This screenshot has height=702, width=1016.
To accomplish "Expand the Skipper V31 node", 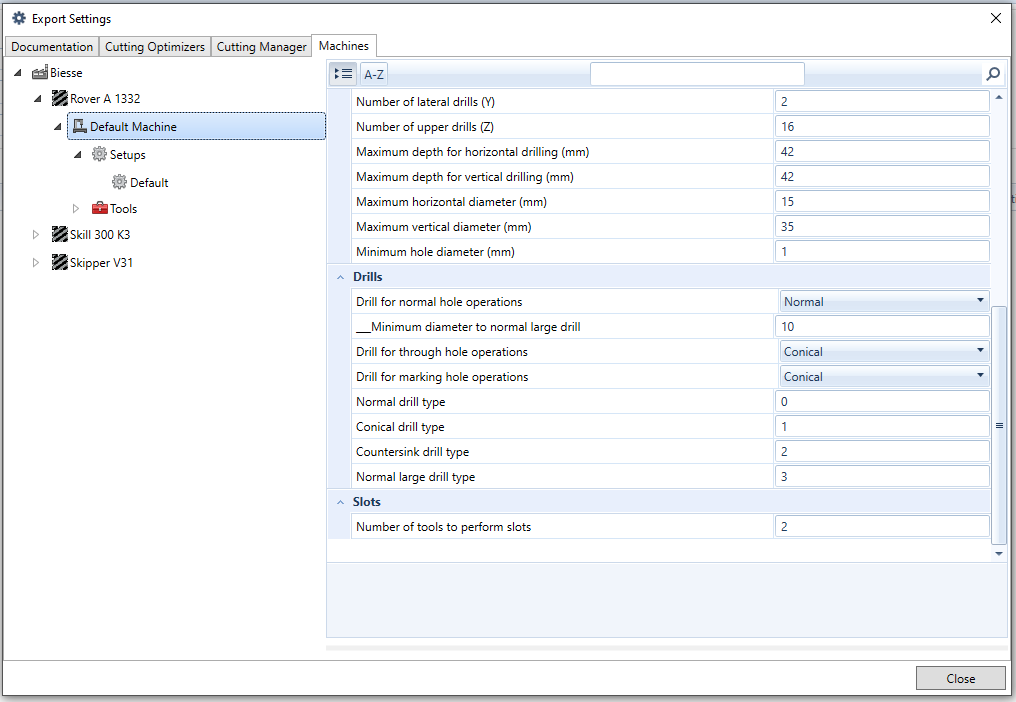I will 36,263.
